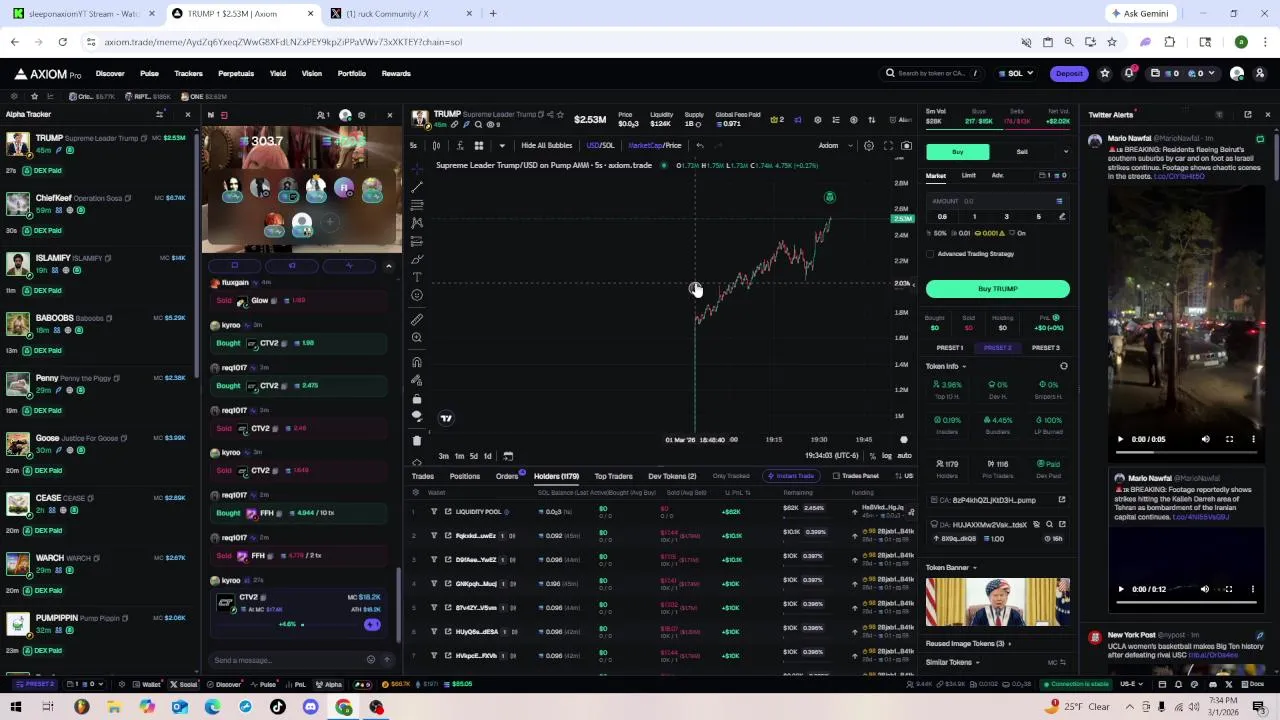The width and height of the screenshot is (1280, 720).
Task: Open chart settings gear icon
Action: coord(869,146)
